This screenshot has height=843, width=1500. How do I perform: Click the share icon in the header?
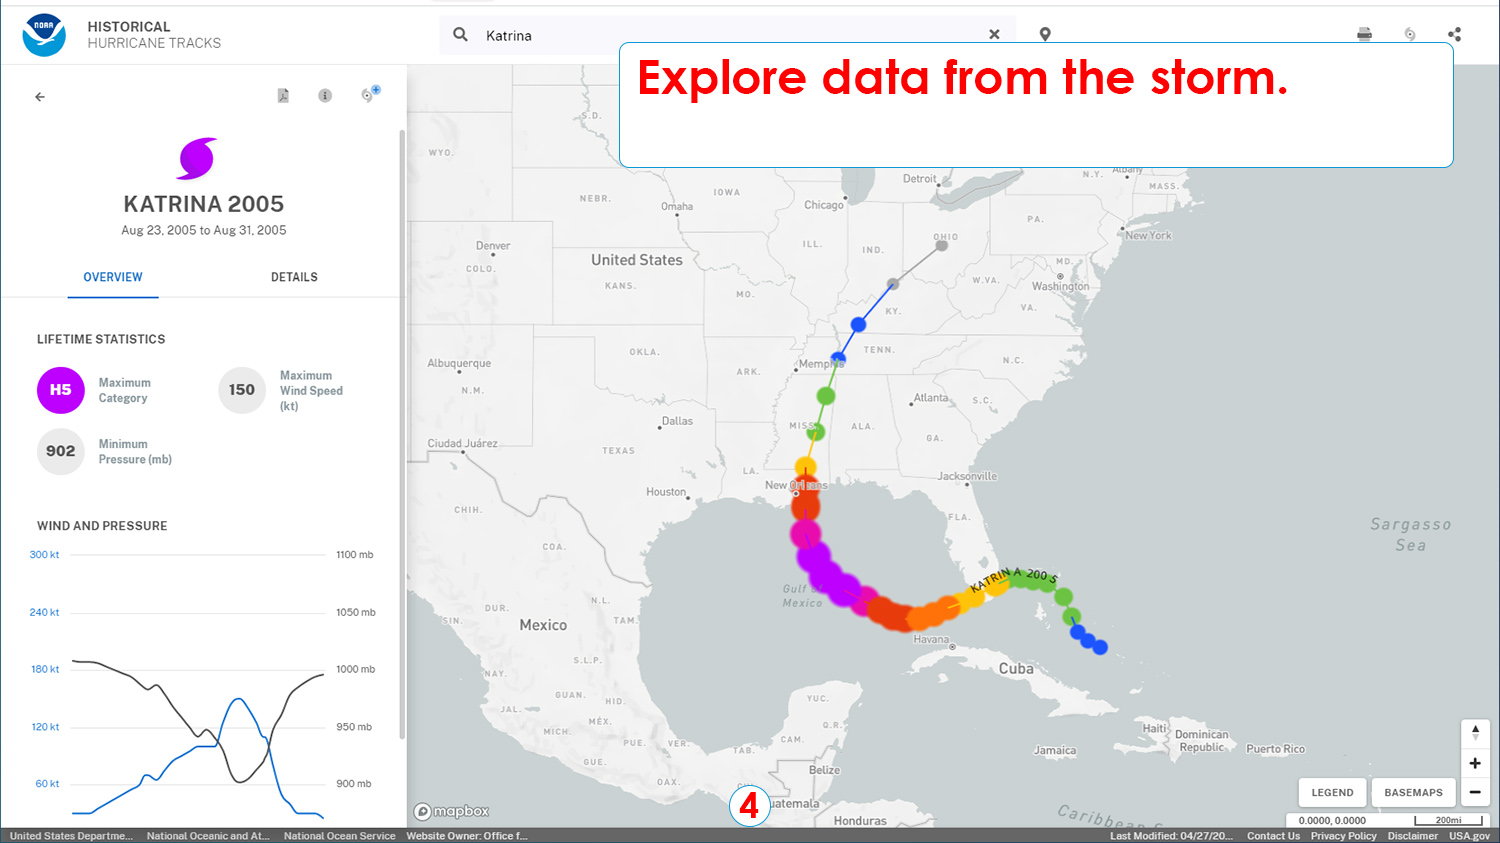click(1455, 33)
